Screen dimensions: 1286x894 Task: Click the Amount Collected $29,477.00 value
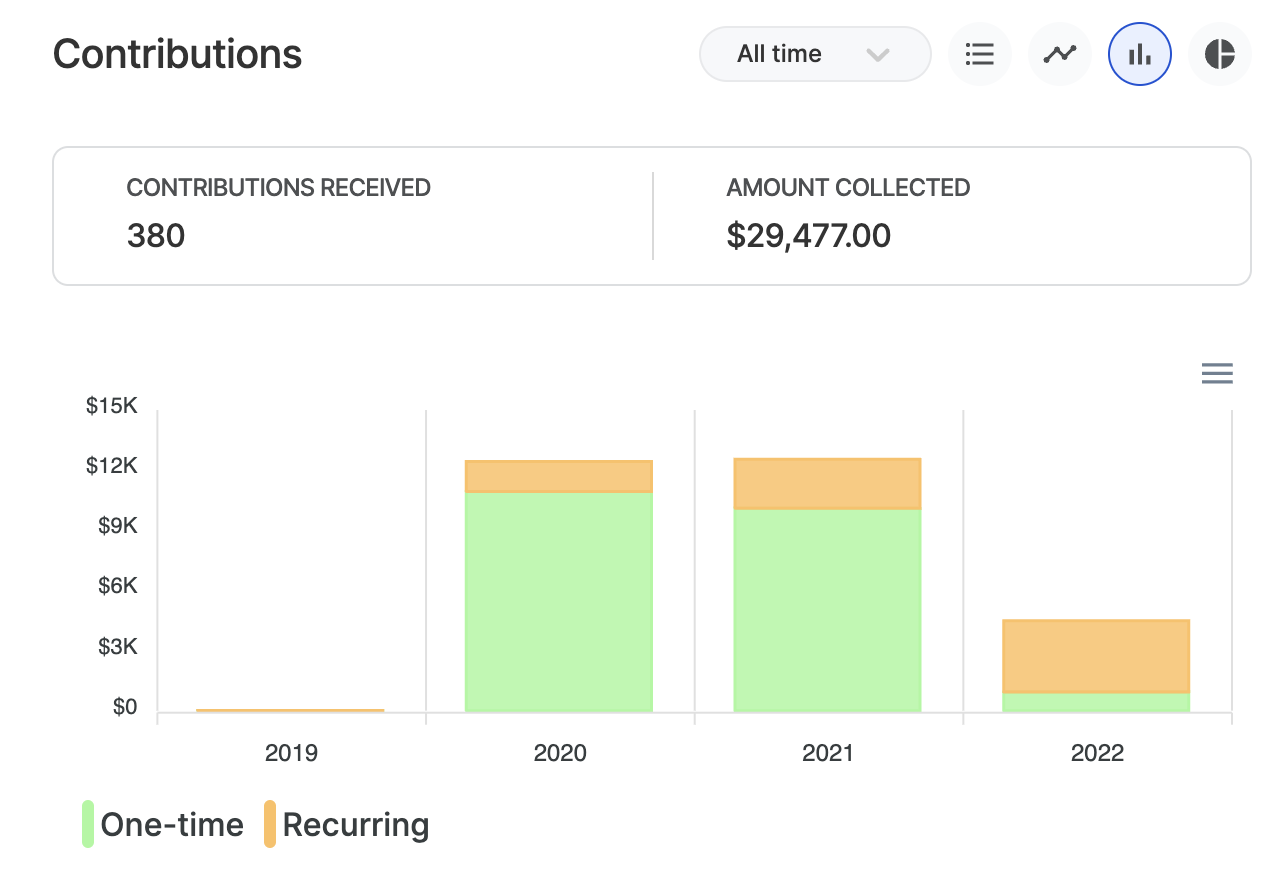point(808,236)
